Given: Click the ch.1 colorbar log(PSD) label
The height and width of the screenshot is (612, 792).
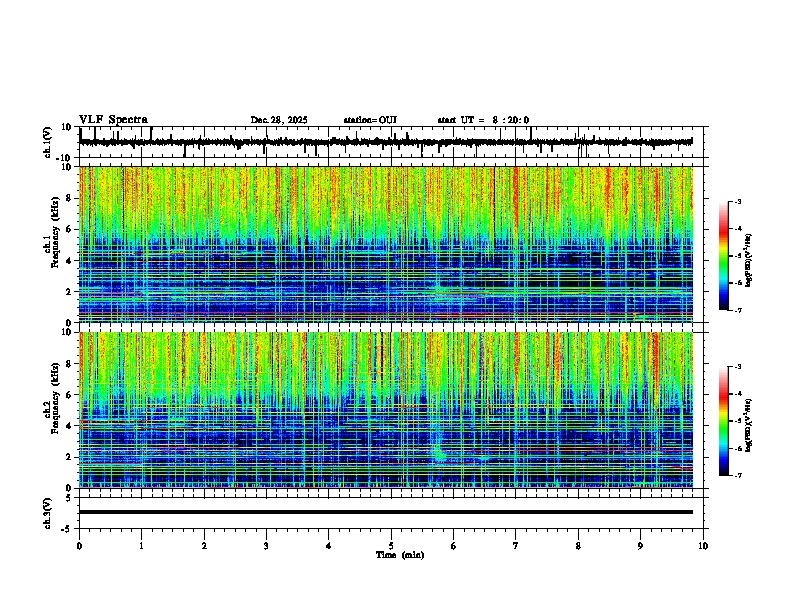Looking at the screenshot, I should (x=749, y=261).
